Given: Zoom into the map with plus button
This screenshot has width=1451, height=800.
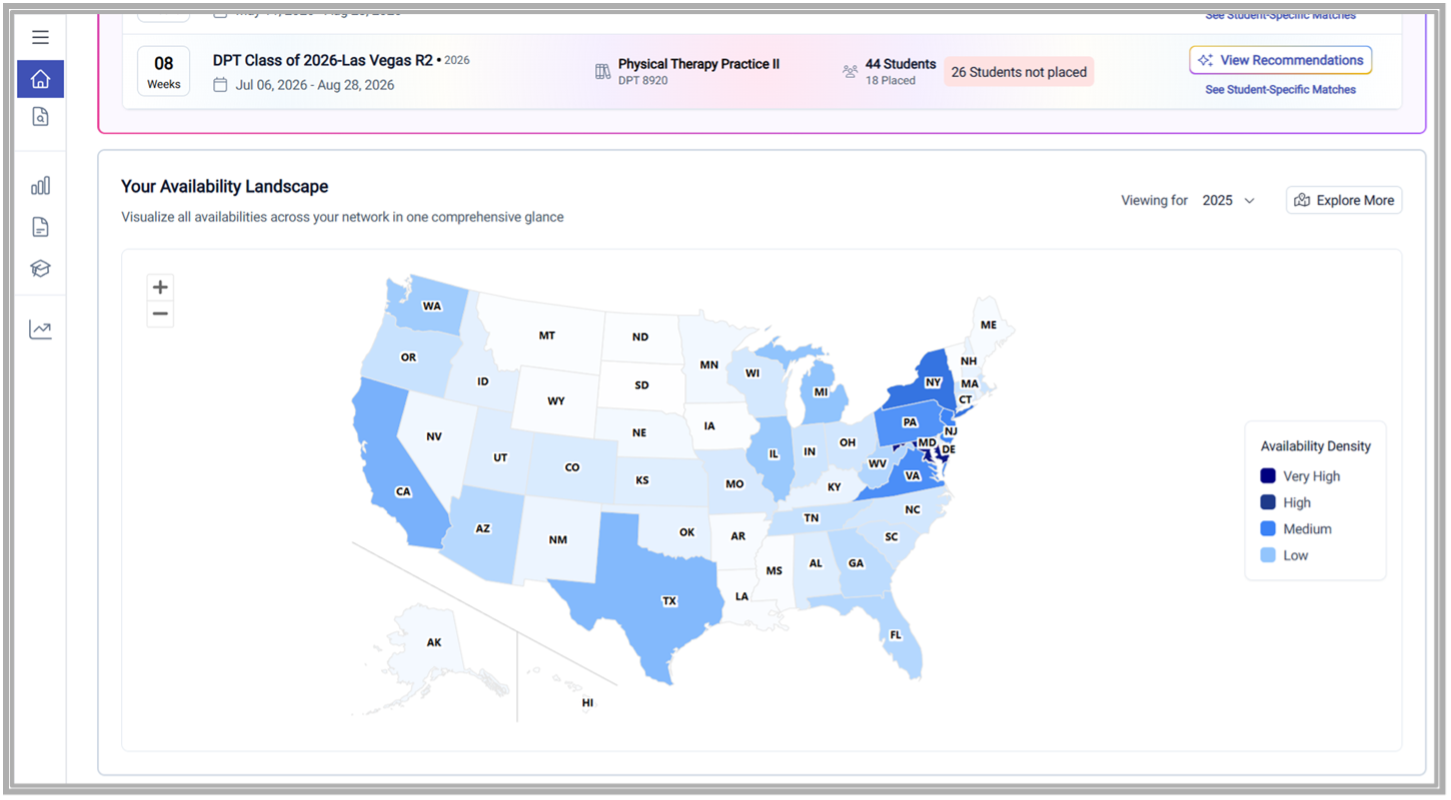Looking at the screenshot, I should point(159,286).
